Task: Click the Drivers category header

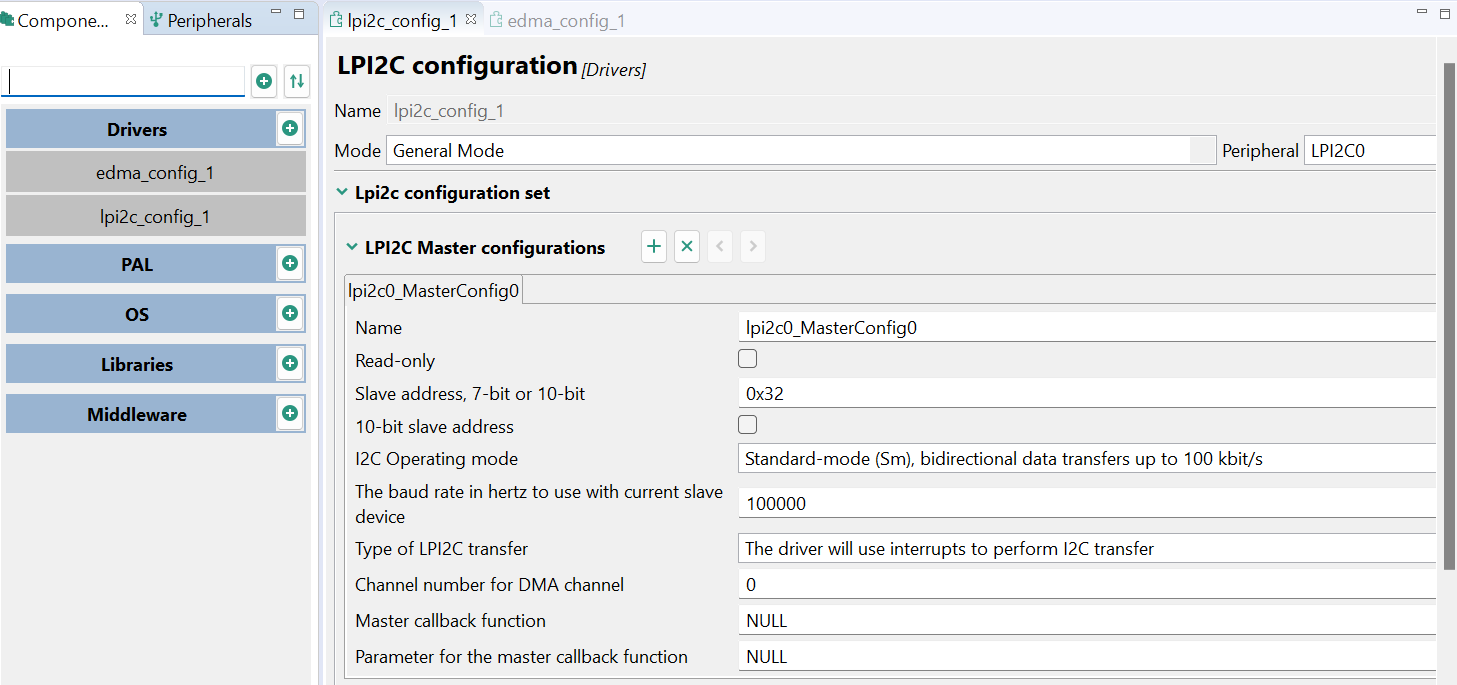Action: [x=137, y=129]
